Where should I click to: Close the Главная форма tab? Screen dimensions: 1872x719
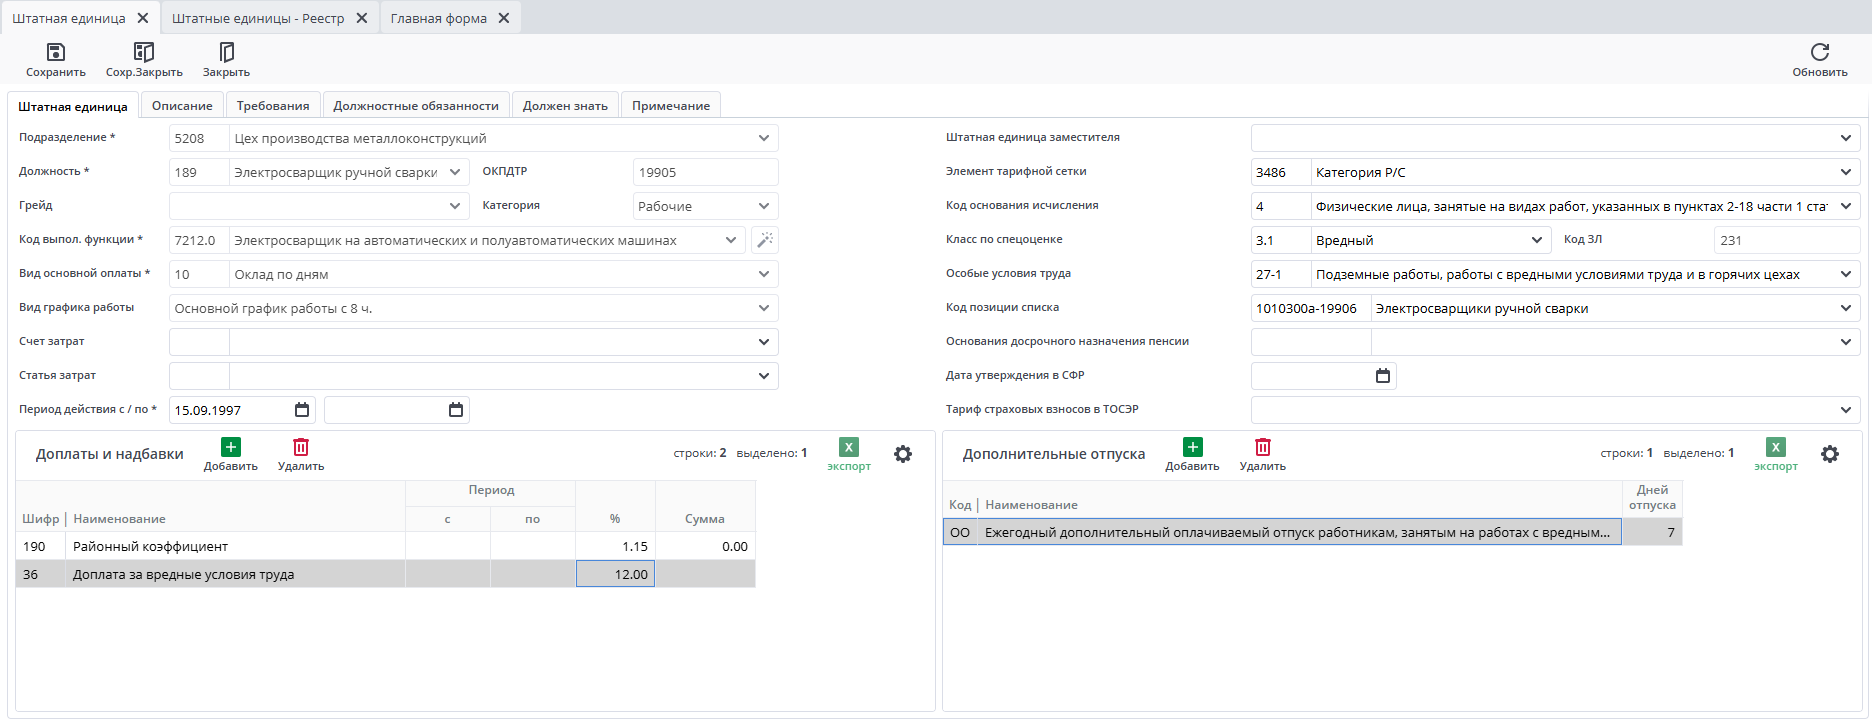tap(504, 18)
